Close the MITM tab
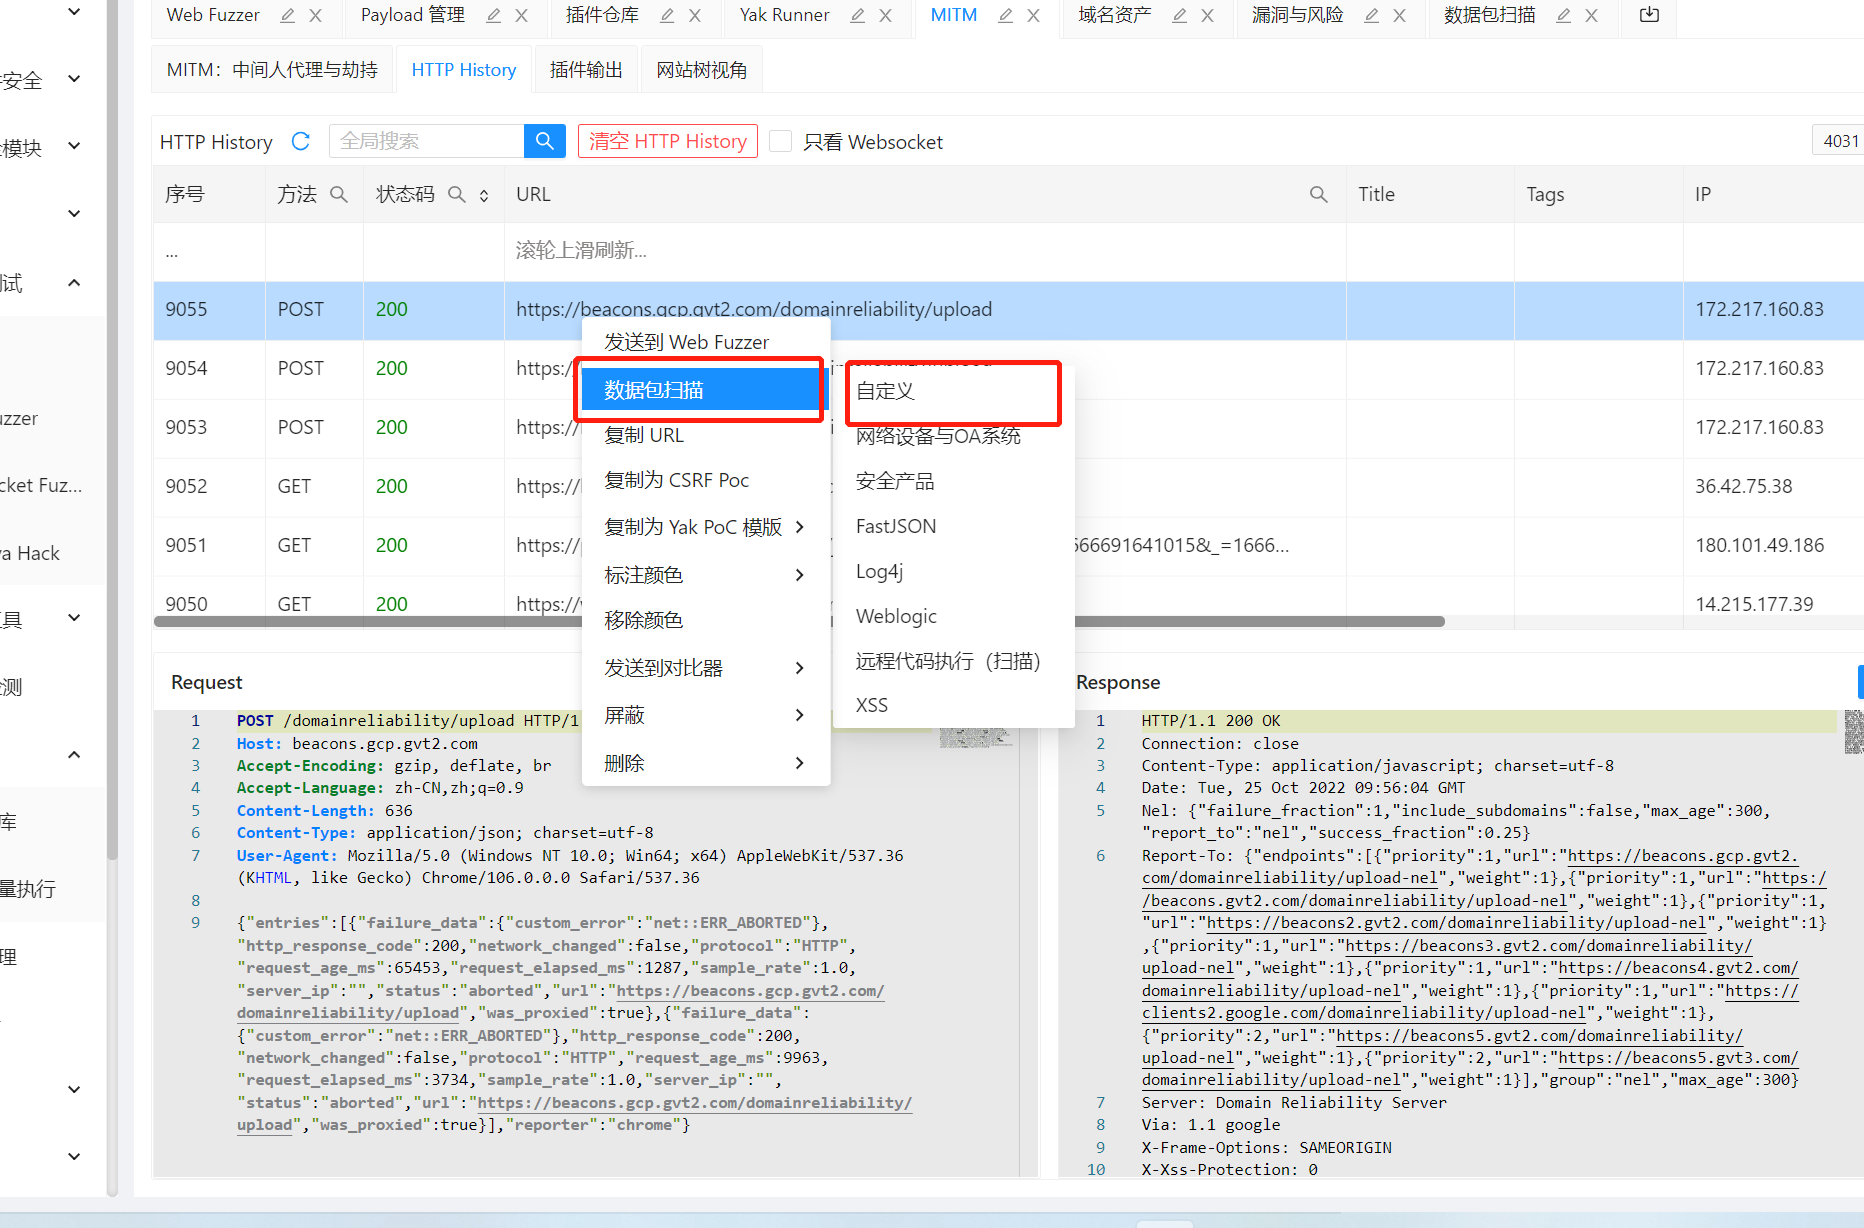This screenshot has width=1864, height=1228. (x=1033, y=16)
